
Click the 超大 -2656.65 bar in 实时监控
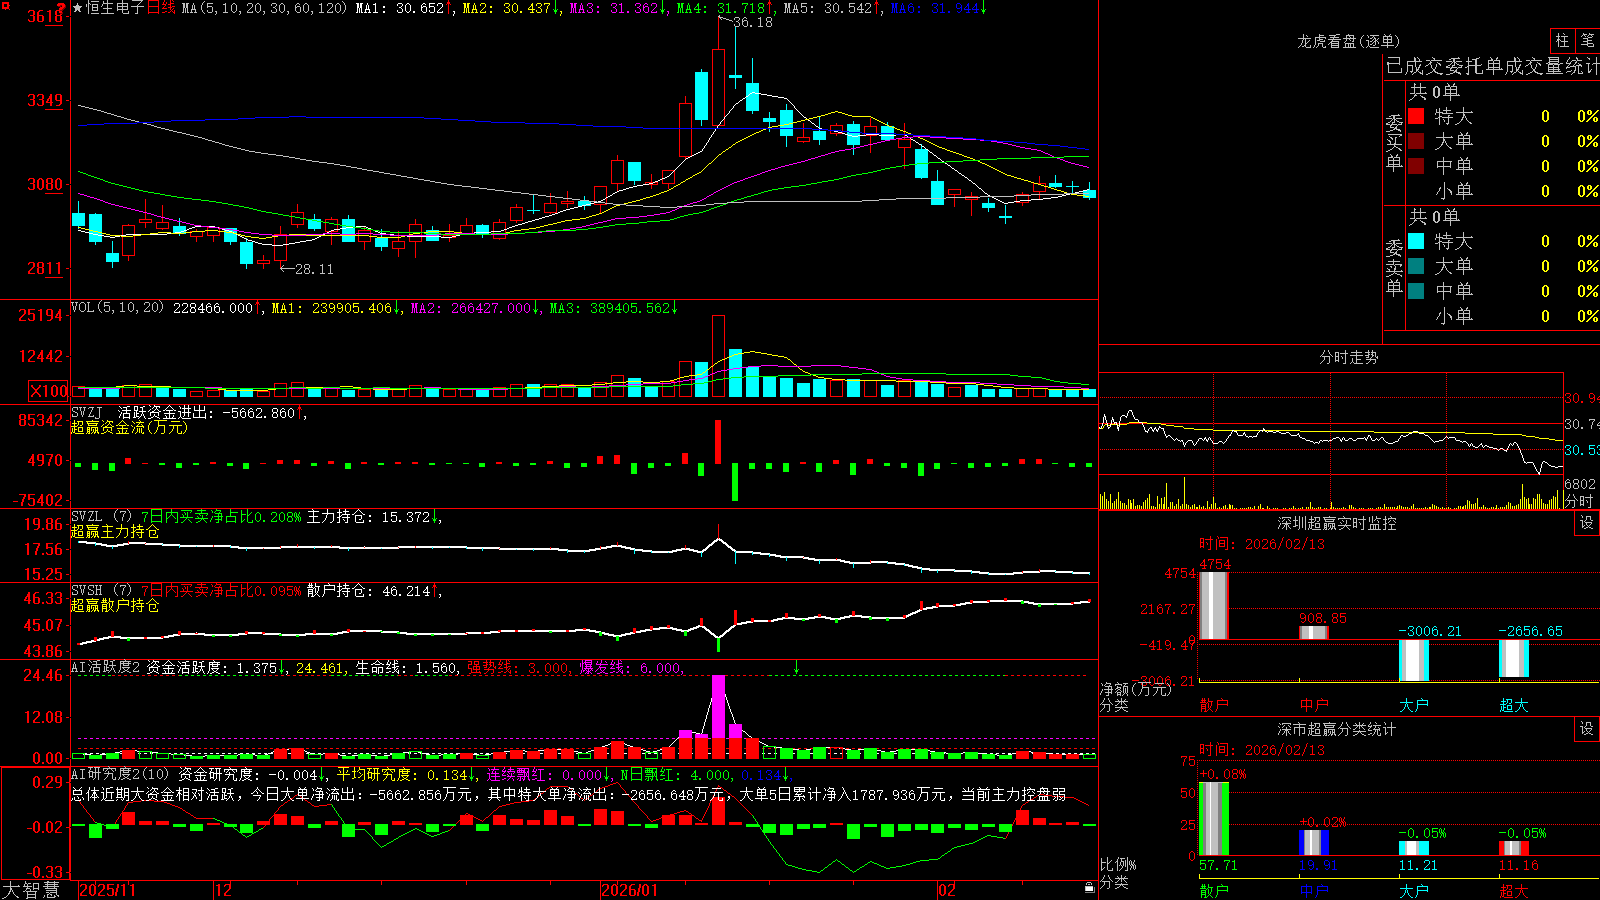1513,658
